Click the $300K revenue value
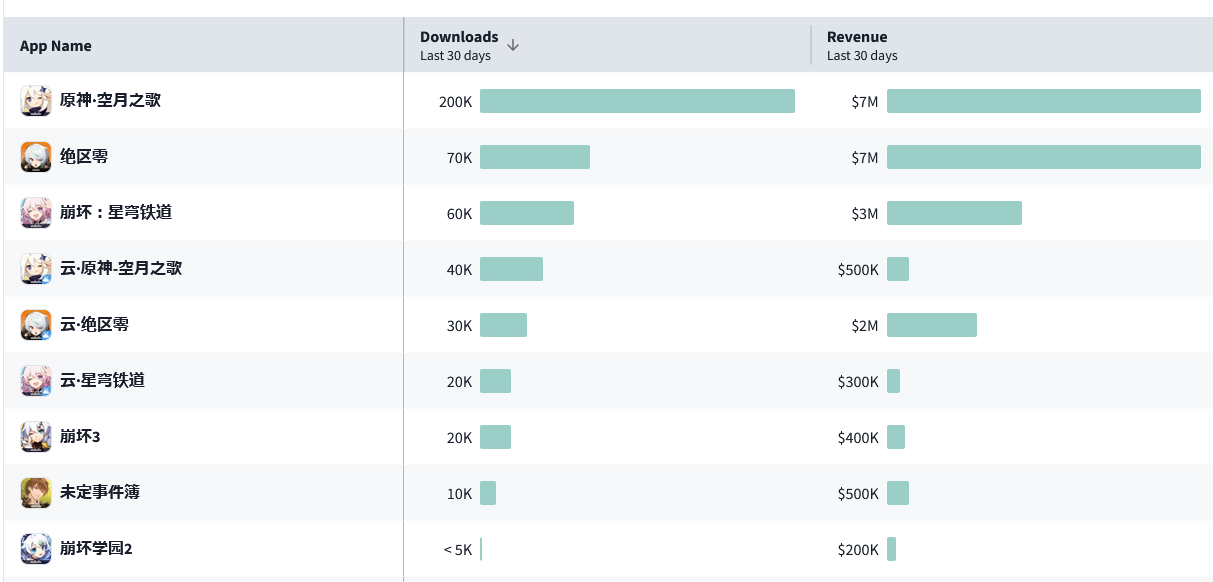The width and height of the screenshot is (1213, 582). point(858,382)
